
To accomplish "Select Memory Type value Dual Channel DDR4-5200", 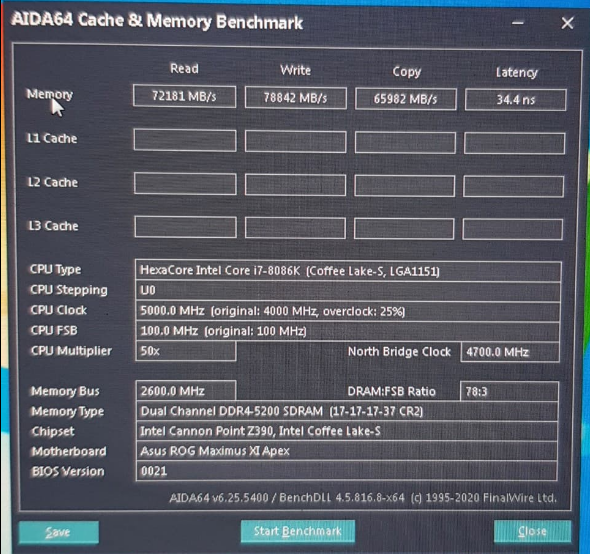I will tap(347, 411).
